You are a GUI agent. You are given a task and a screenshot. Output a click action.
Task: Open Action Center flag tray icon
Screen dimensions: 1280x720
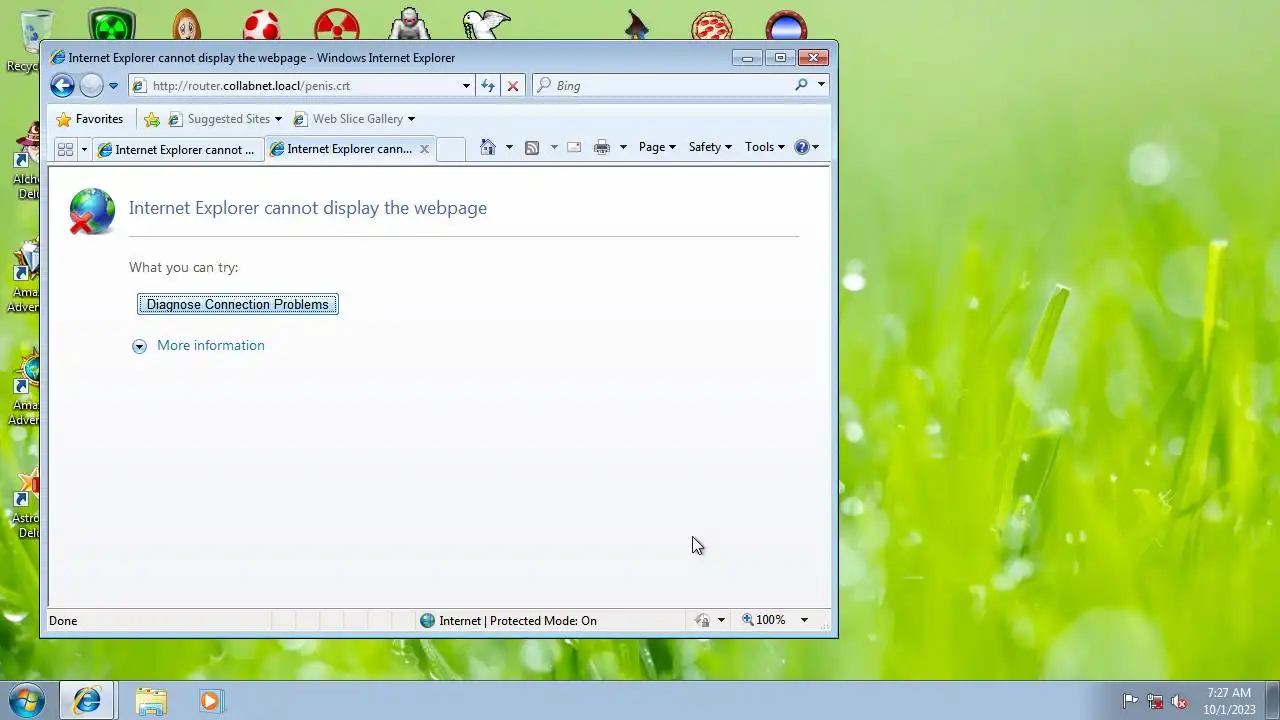1130,701
